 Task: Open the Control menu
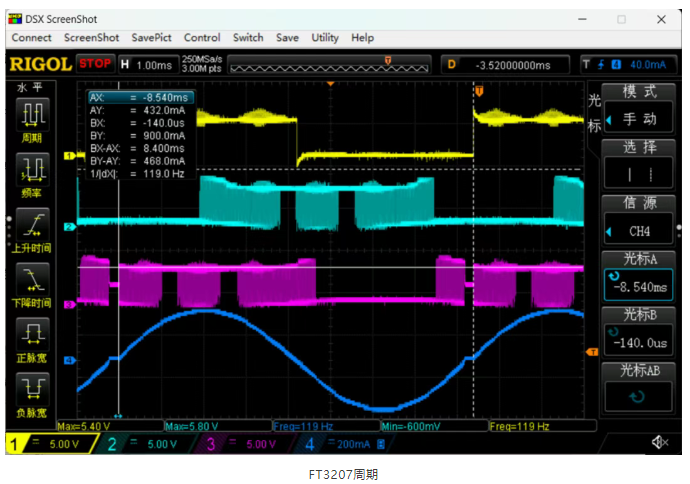(x=202, y=38)
